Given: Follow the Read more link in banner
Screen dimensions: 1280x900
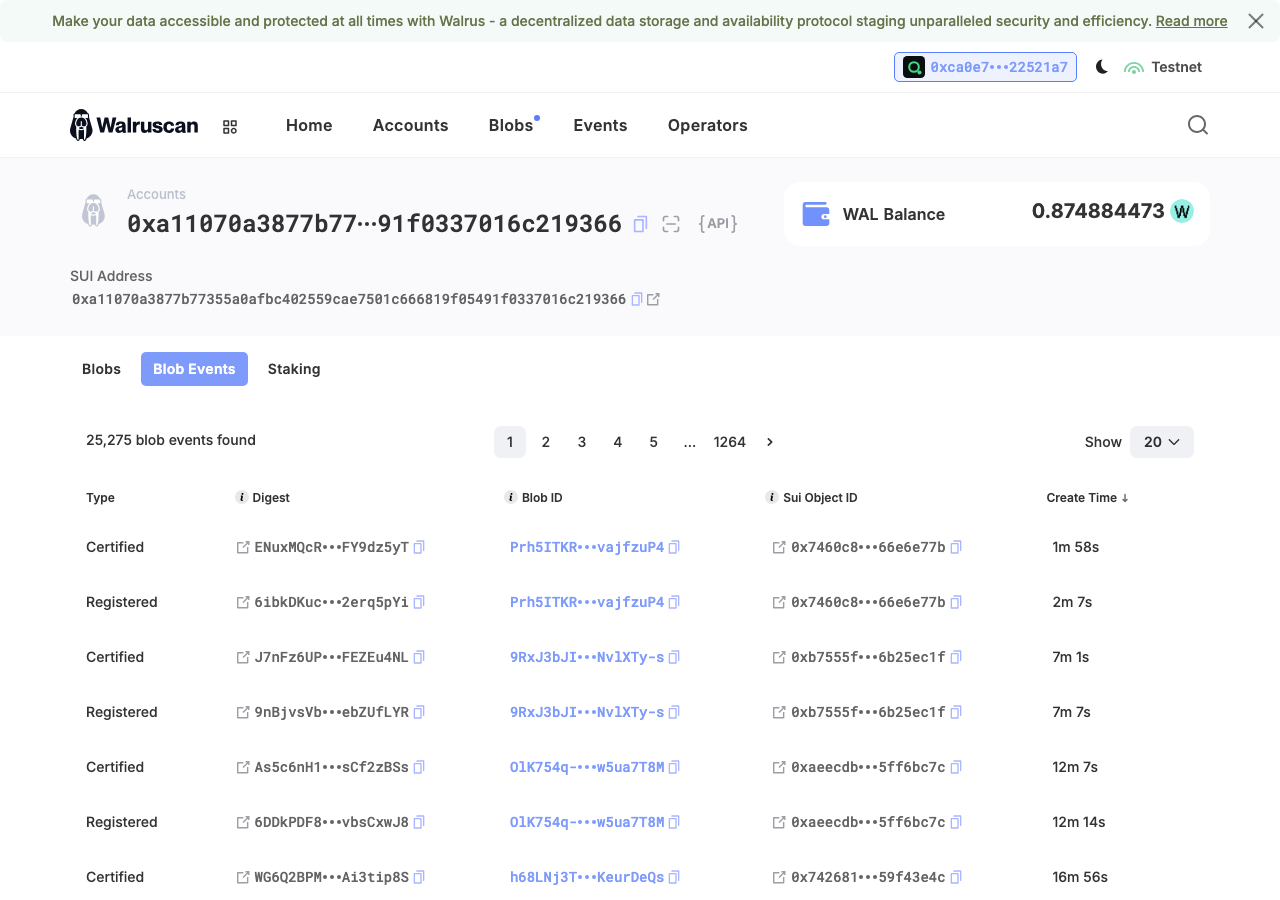Looking at the screenshot, I should coord(1191,21).
